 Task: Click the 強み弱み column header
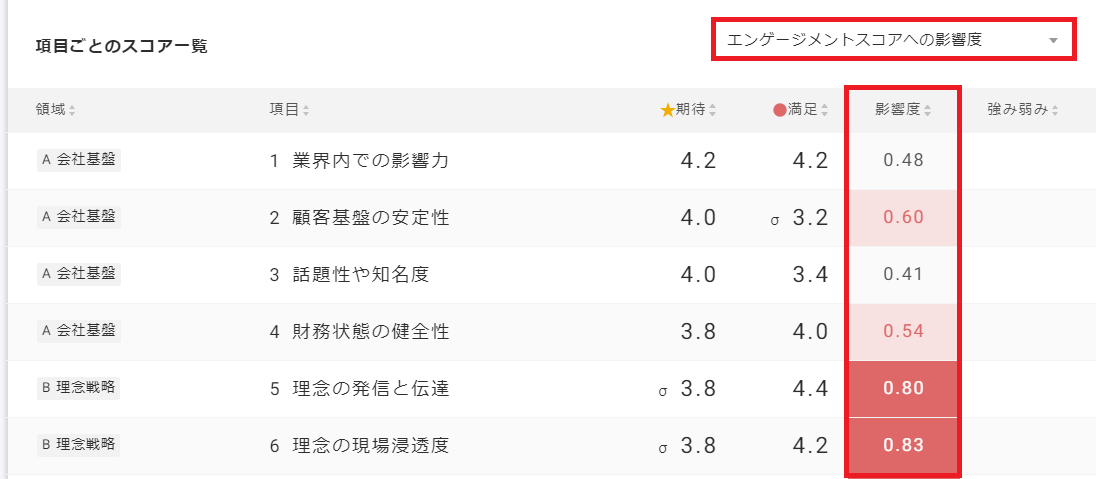1017,110
